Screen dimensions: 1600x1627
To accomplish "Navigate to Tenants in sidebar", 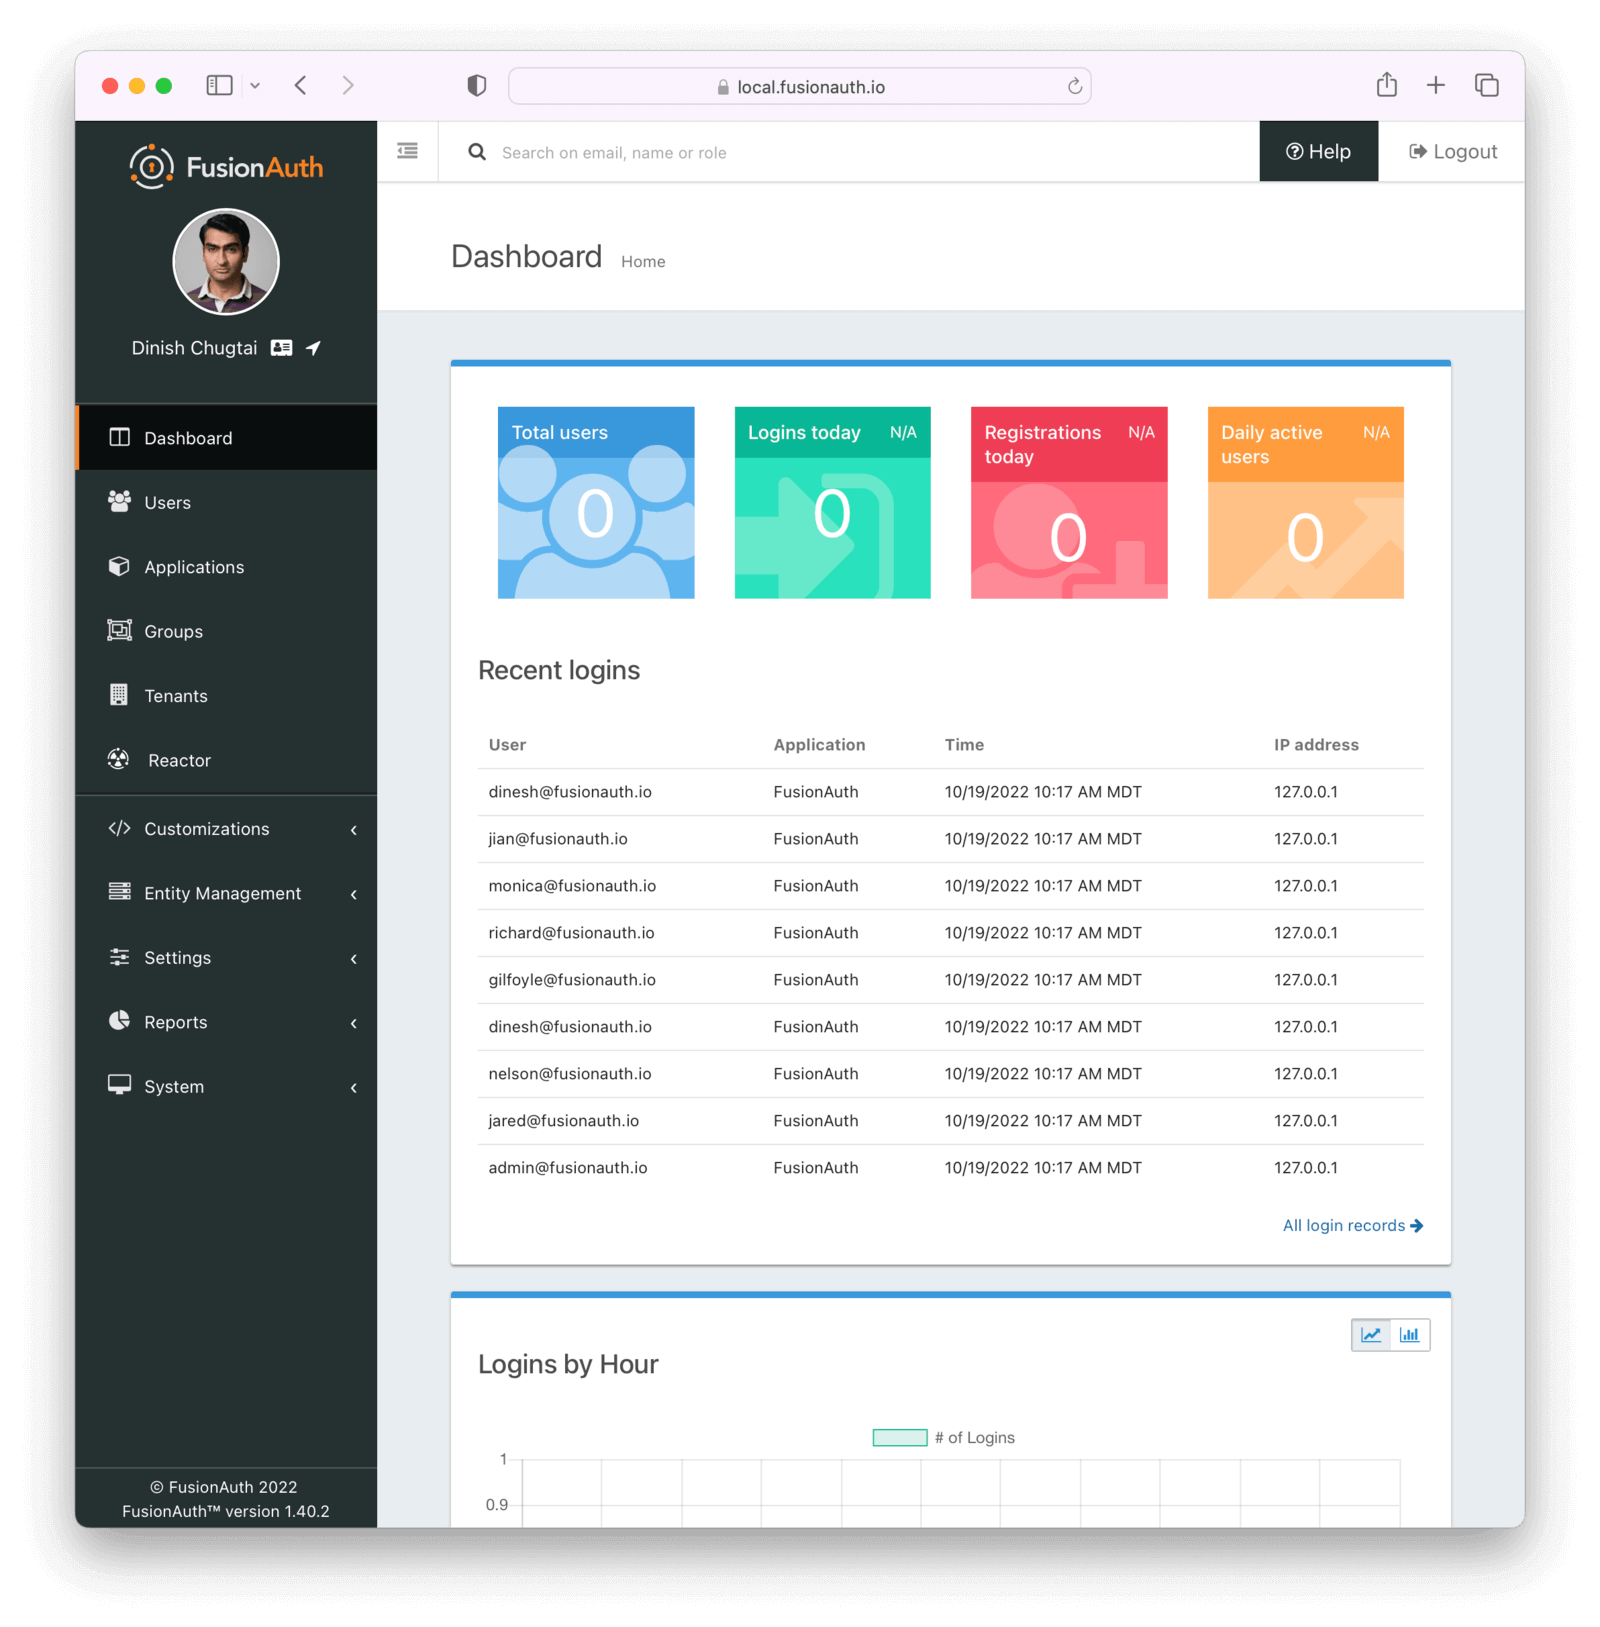I will (x=226, y=696).
